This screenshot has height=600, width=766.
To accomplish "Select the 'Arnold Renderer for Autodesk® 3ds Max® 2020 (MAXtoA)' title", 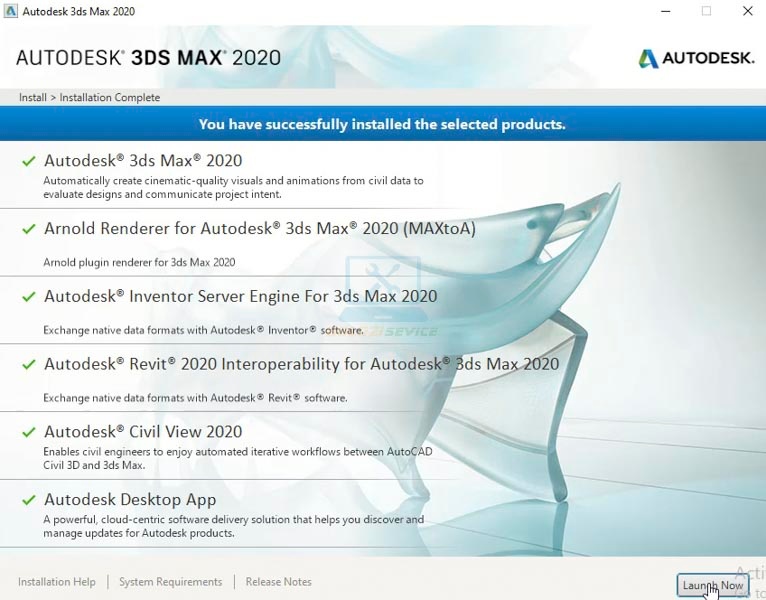I will tap(260, 229).
